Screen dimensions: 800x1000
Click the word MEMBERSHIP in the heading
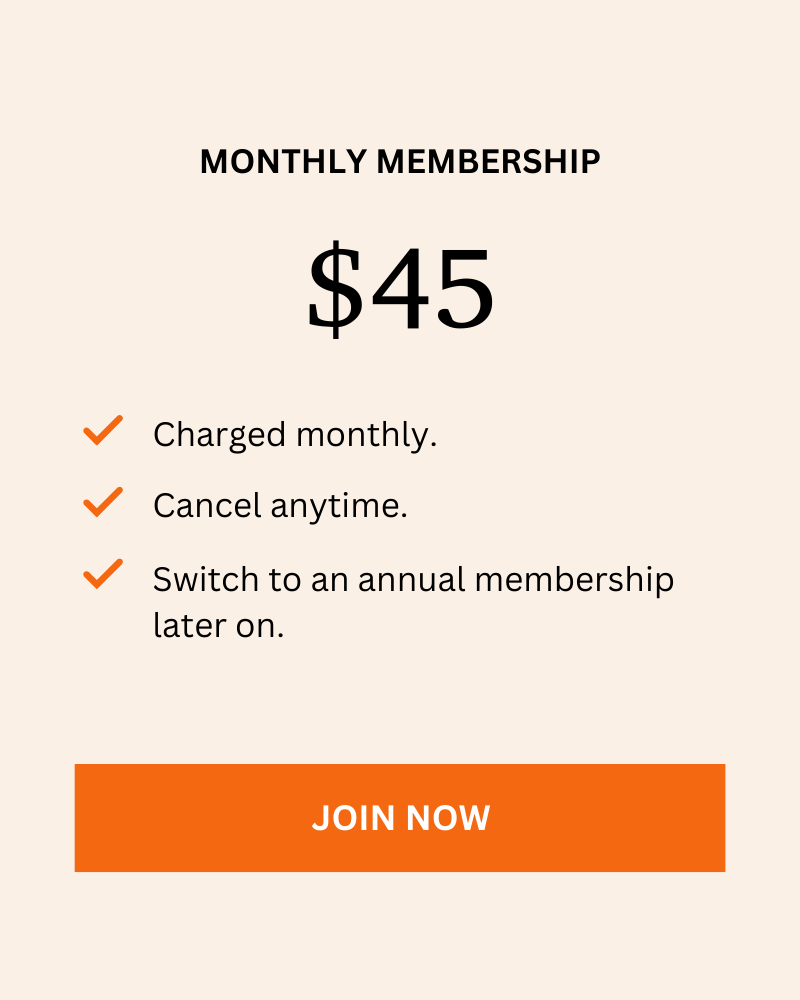click(489, 161)
